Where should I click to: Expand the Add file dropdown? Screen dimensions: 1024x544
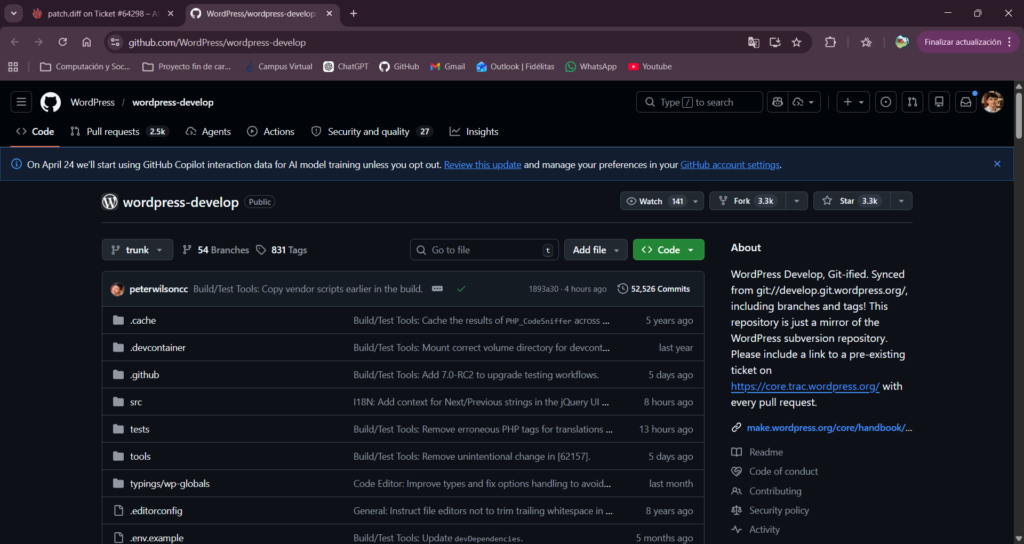[596, 249]
